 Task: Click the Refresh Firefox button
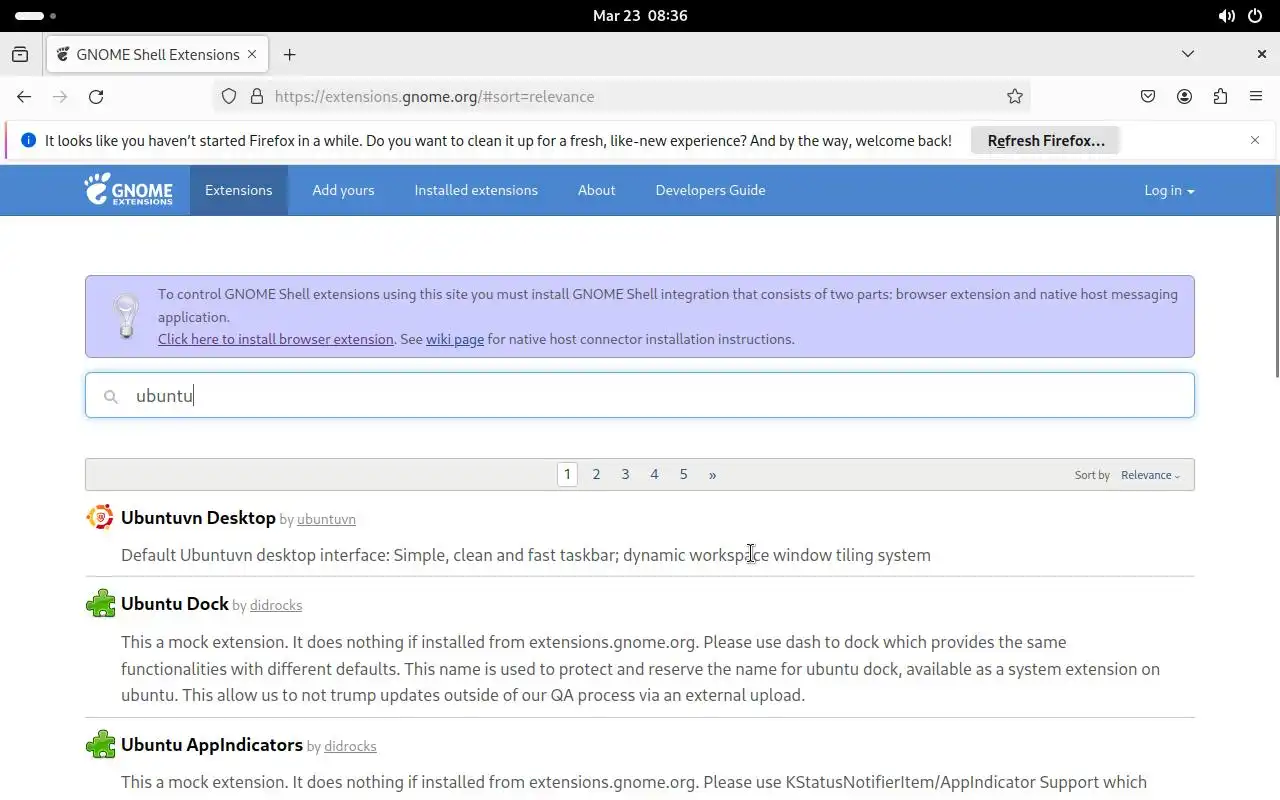click(x=1045, y=140)
